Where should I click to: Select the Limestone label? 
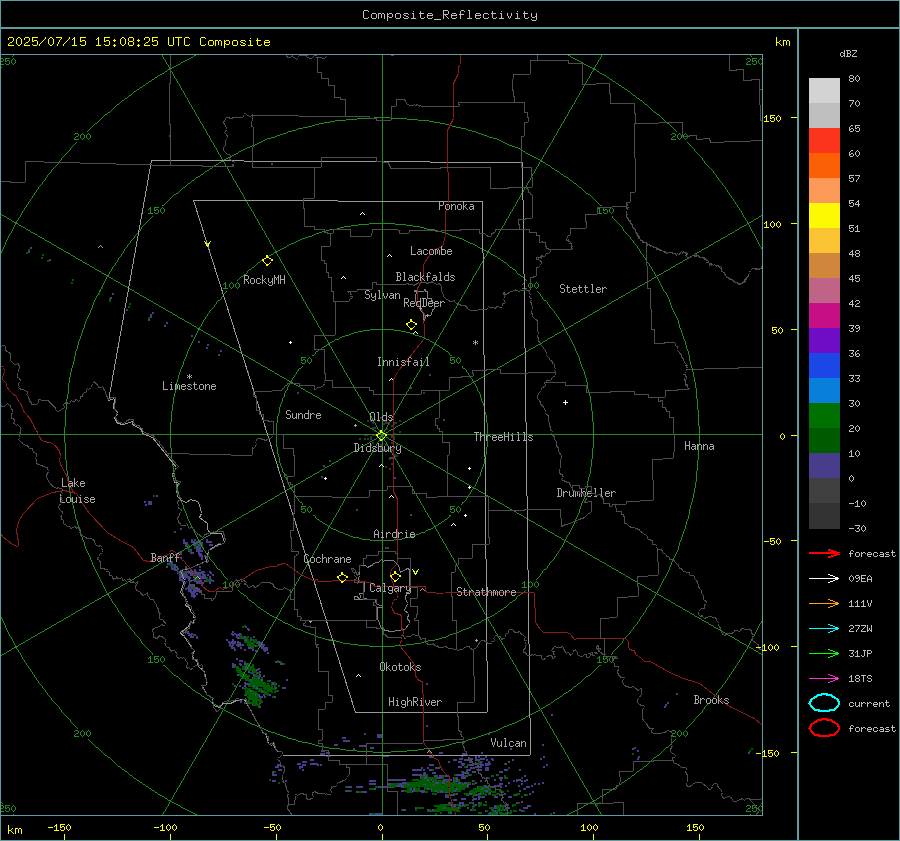coord(189,386)
